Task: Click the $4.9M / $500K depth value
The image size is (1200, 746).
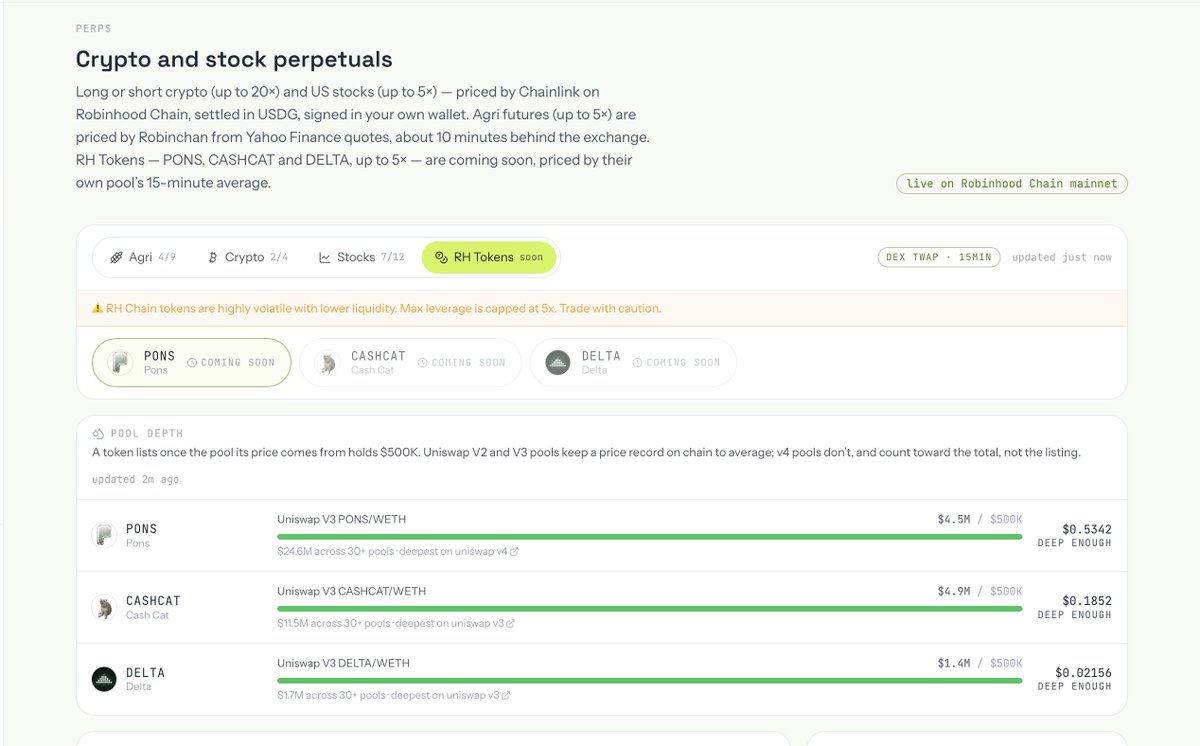Action: click(980, 591)
